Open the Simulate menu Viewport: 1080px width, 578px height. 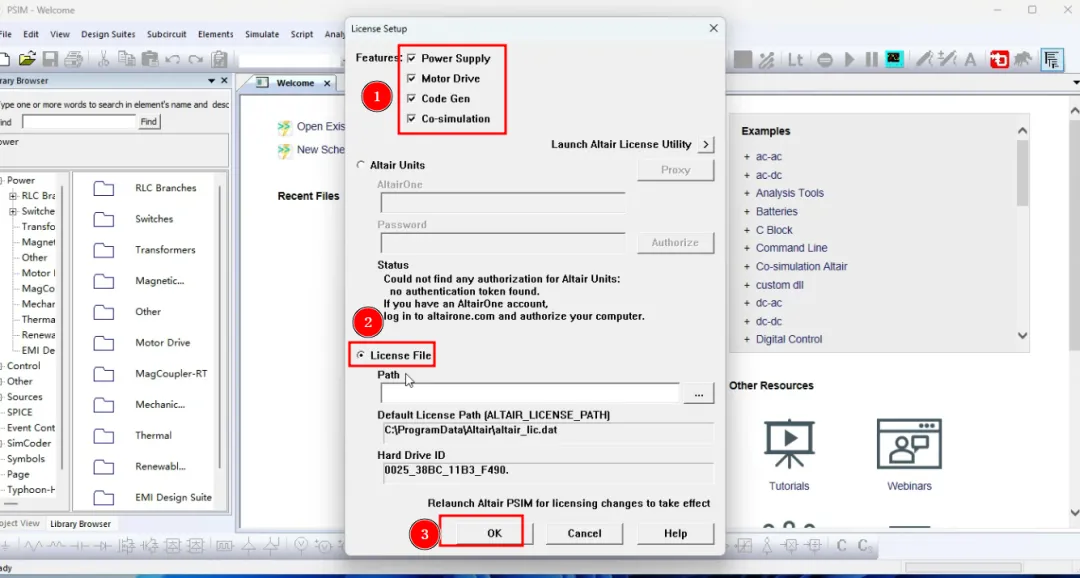click(x=262, y=34)
